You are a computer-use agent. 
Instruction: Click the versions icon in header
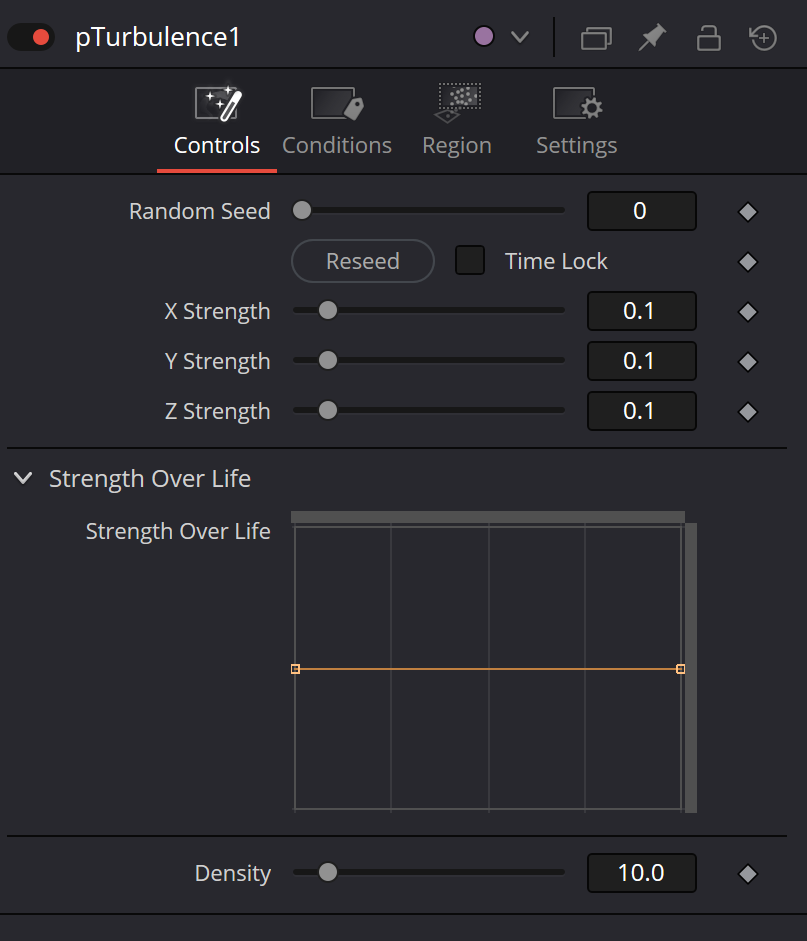point(596,38)
